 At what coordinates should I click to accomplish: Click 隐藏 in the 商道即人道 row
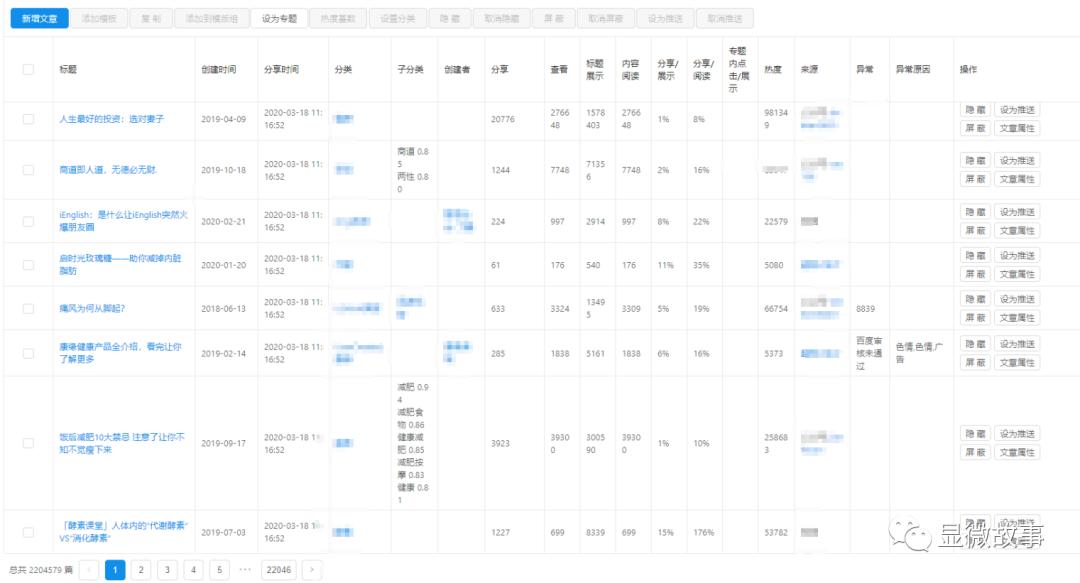point(975,161)
